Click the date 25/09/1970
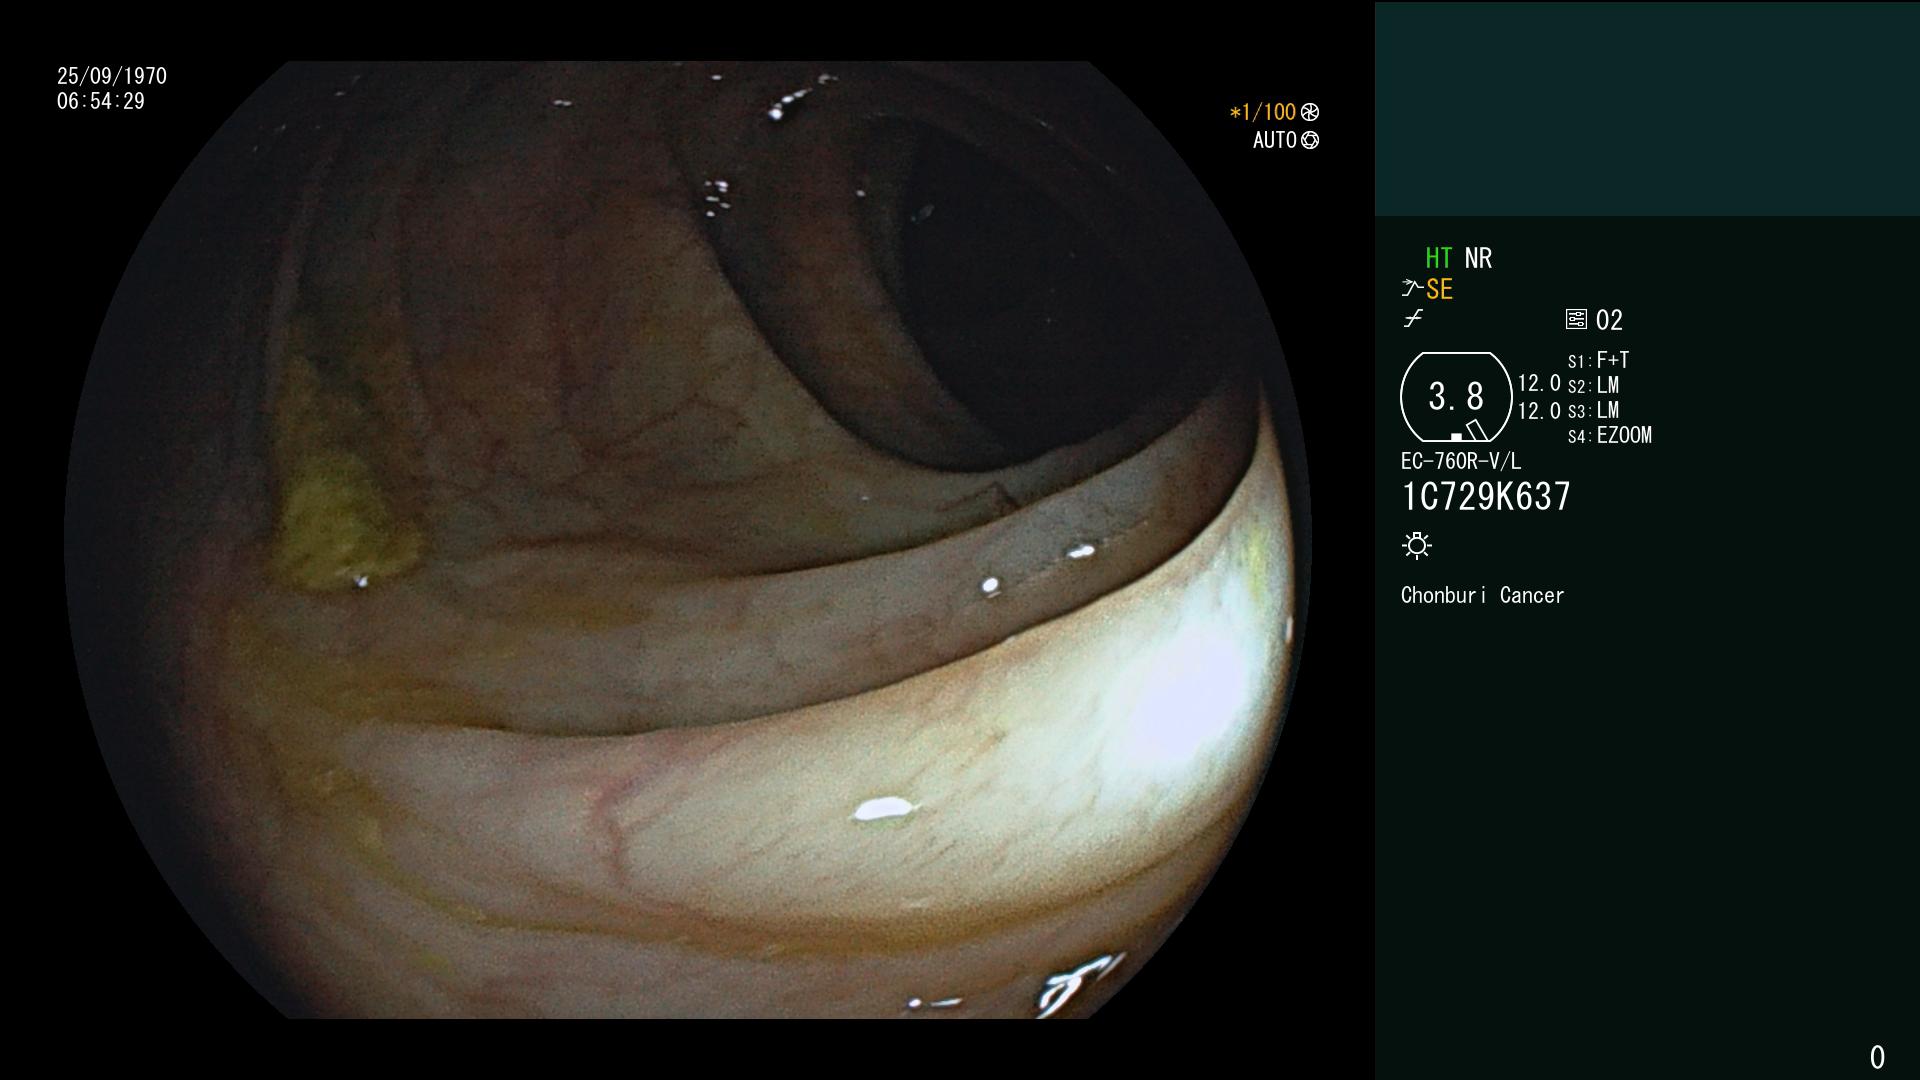This screenshot has height=1080, width=1920. click(112, 76)
